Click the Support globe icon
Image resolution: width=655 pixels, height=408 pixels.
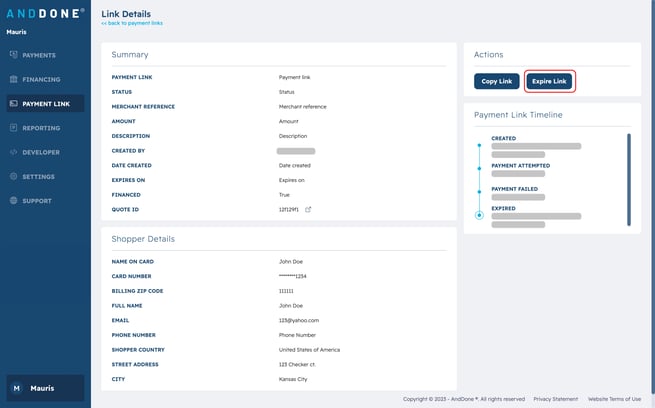[13, 201]
